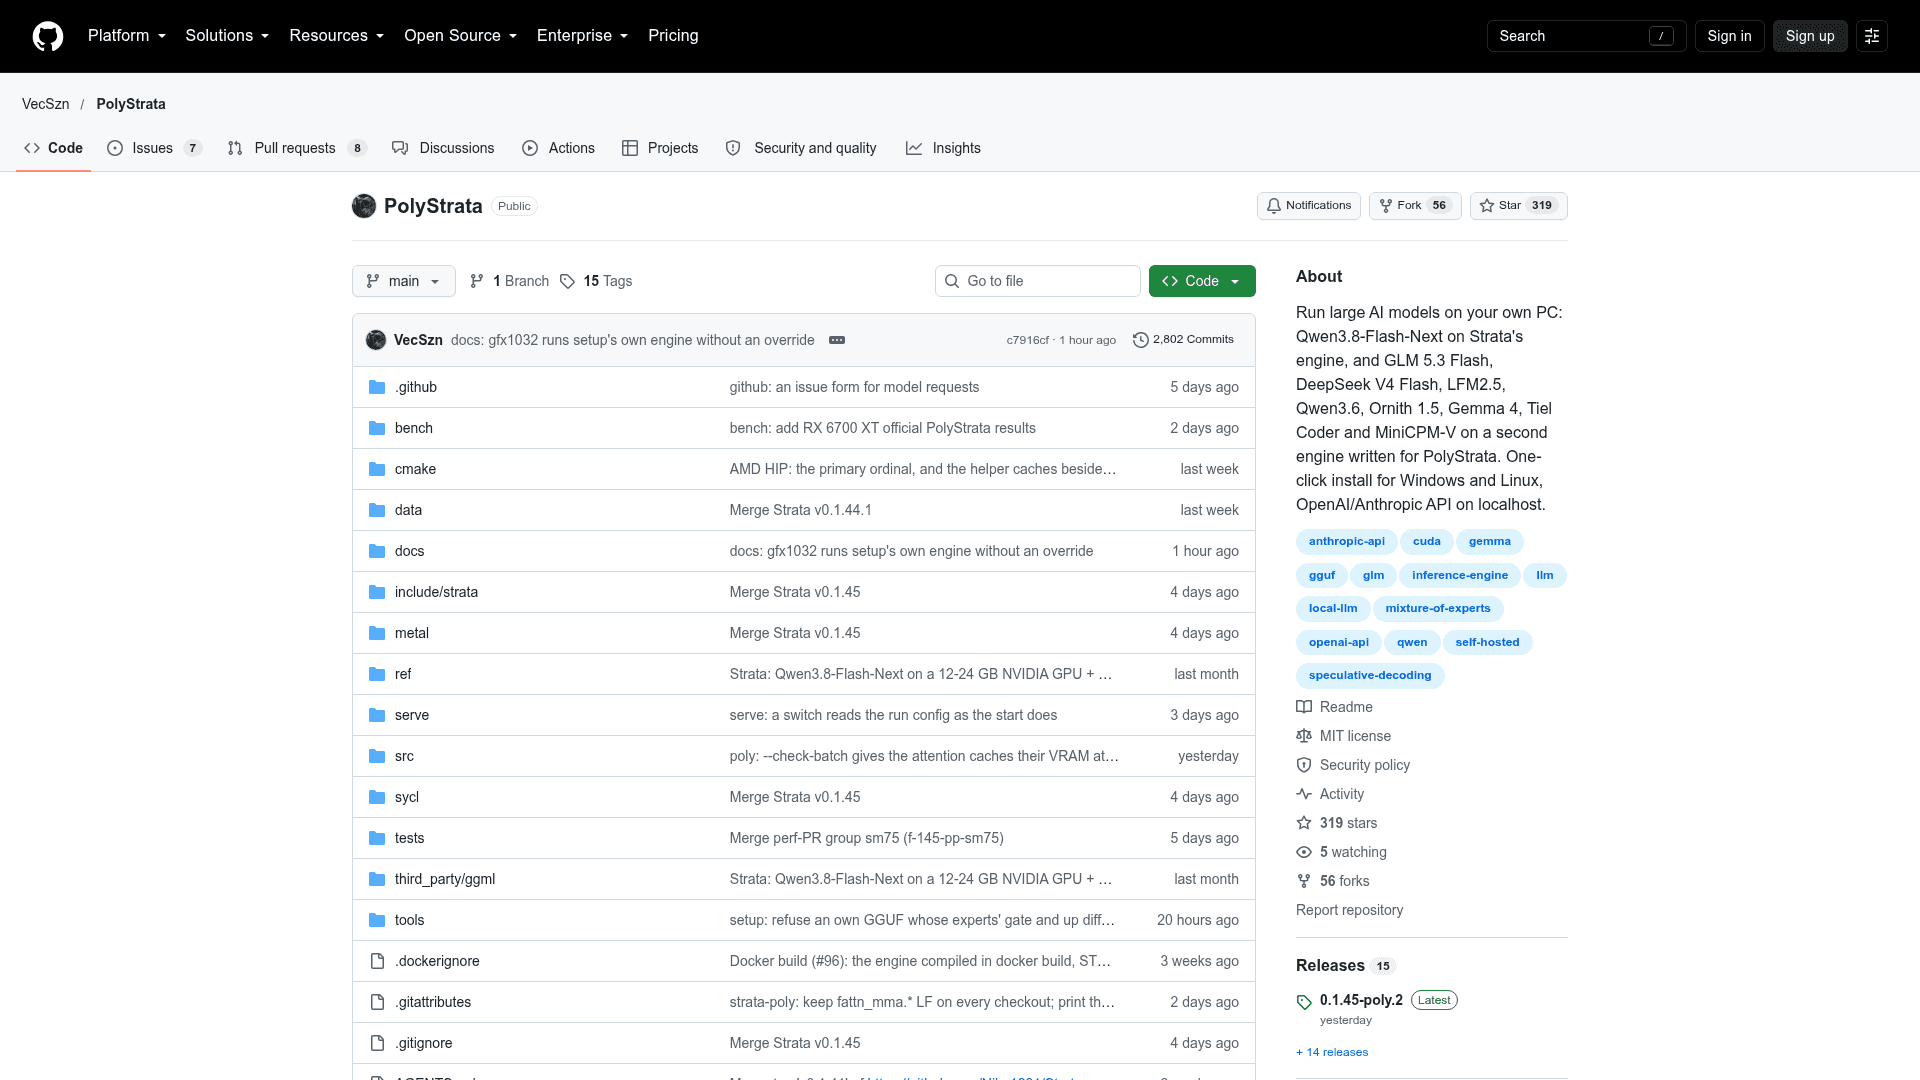The width and height of the screenshot is (1920, 1080).
Task: Open the appearance settings icon near Sign up
Action: pyautogui.click(x=1872, y=36)
